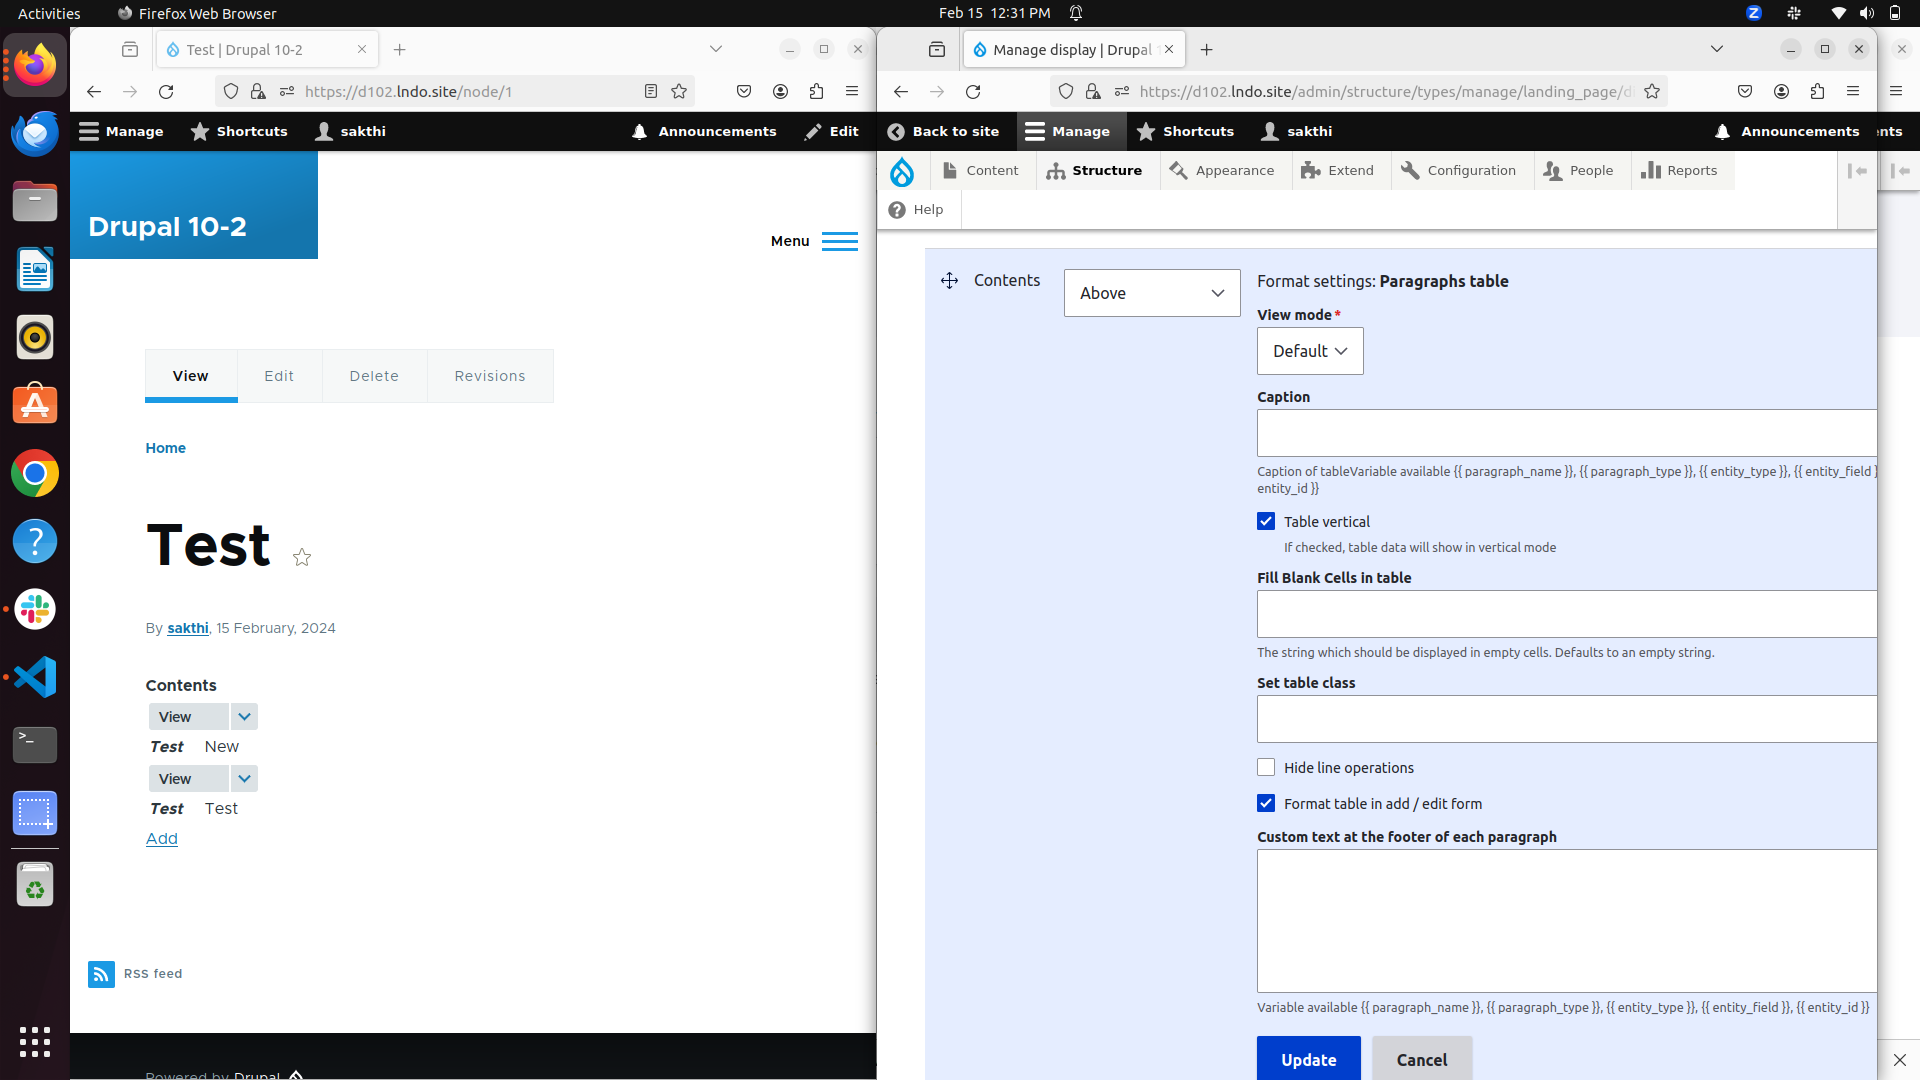Click the Add link under Contents

pos(162,839)
